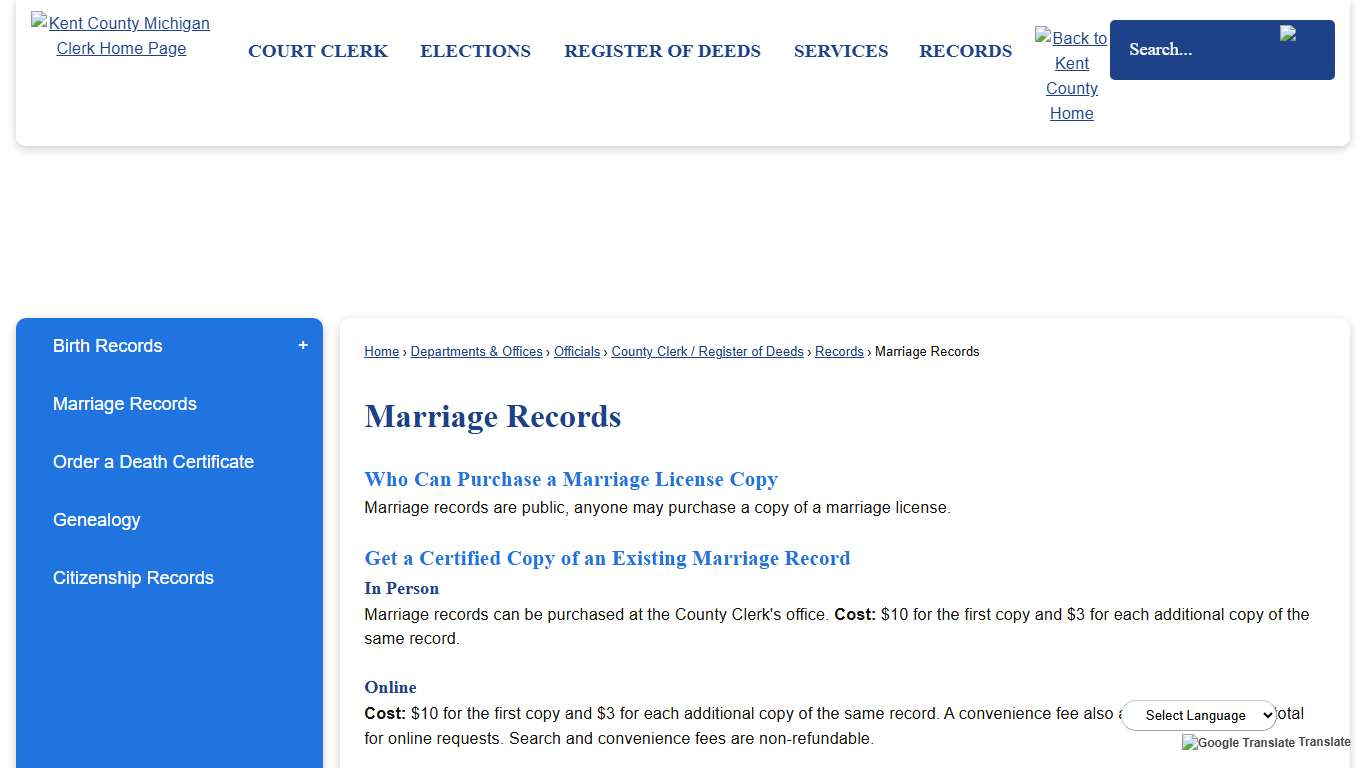Expand the Birth Records section with the plus
Viewport: 1366px width, 768px height.
302,345
